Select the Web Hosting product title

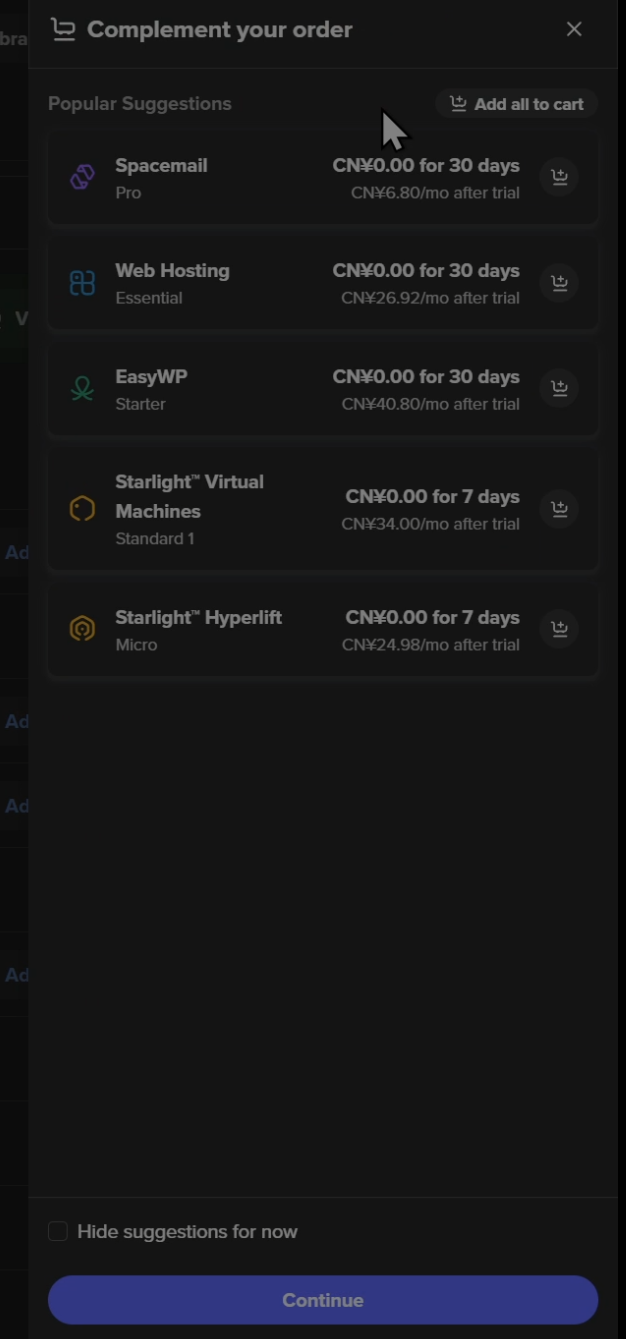(x=172, y=271)
